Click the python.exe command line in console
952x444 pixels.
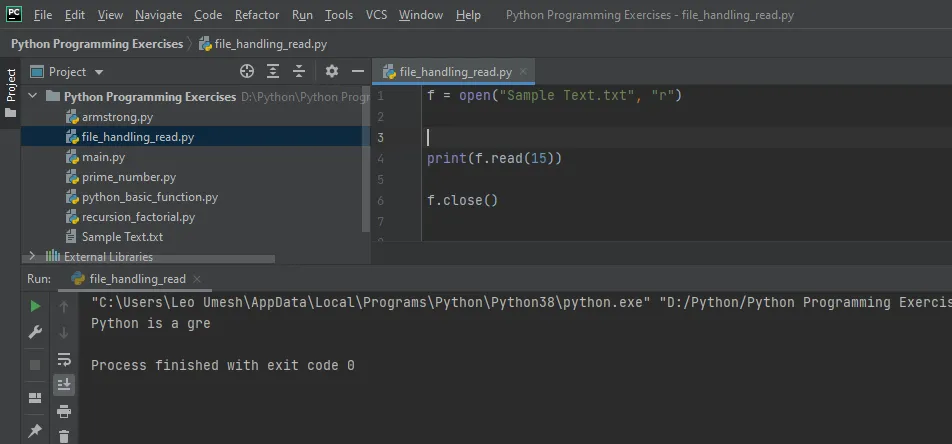tap(521, 302)
